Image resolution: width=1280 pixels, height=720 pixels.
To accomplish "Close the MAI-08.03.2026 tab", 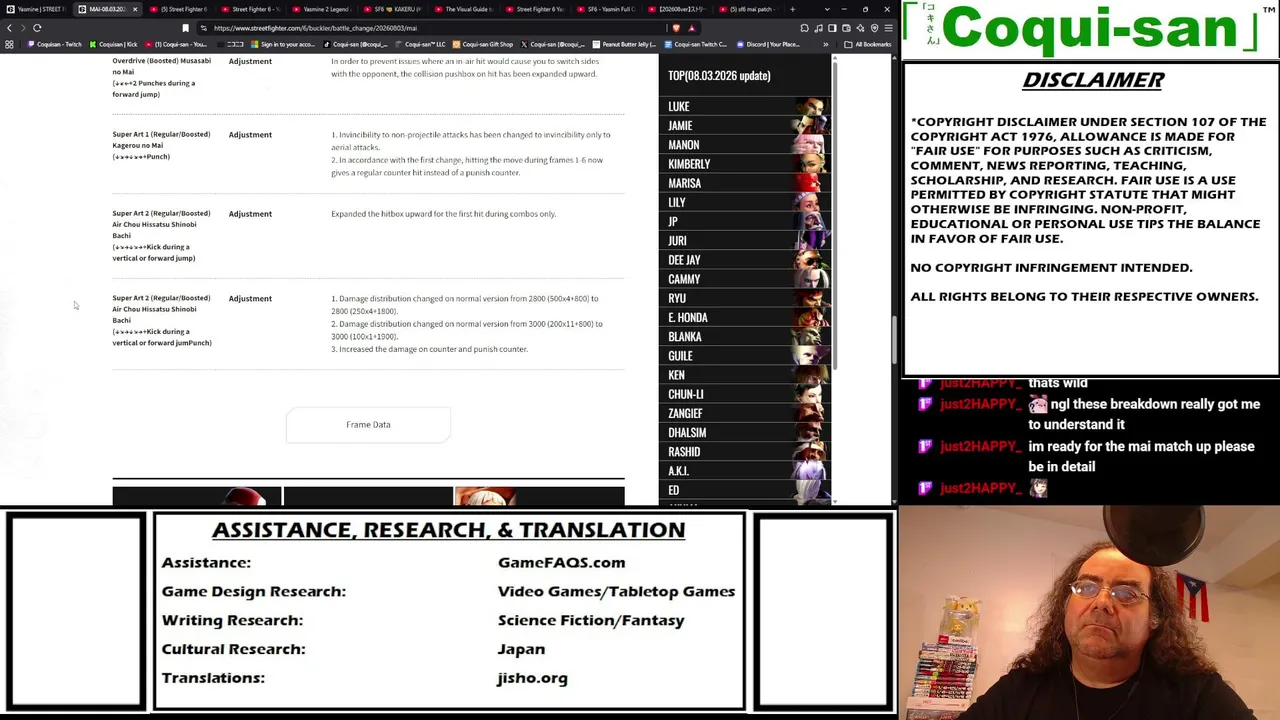I will (x=135, y=9).
